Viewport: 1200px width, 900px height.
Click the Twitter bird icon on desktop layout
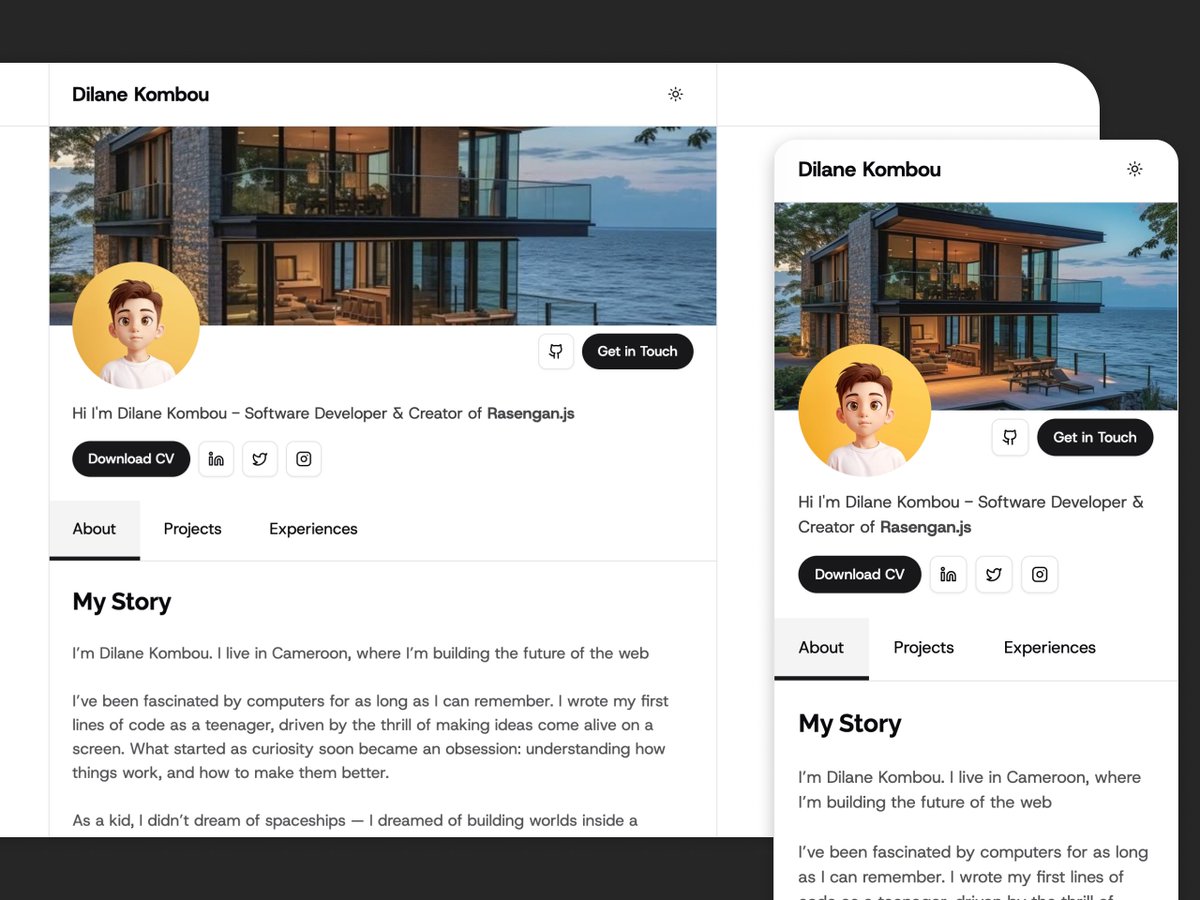click(x=260, y=458)
